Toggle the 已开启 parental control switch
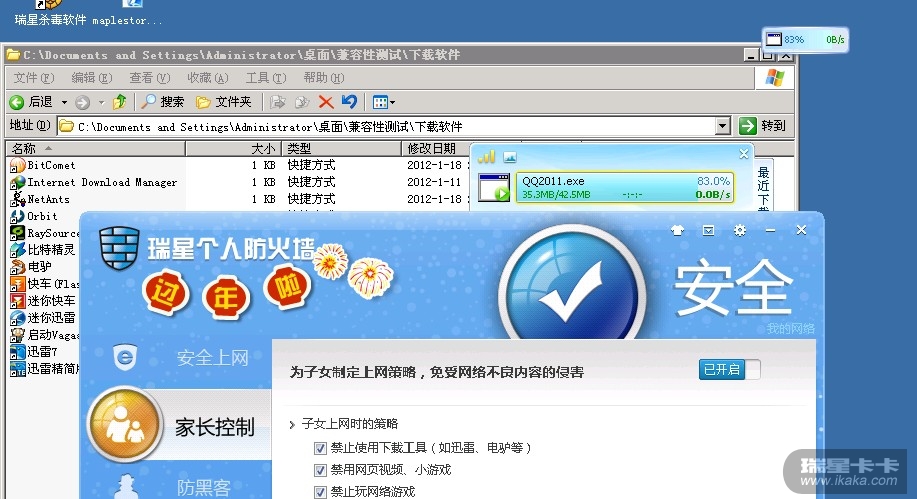This screenshot has height=499, width=917. pyautogui.click(x=730, y=370)
